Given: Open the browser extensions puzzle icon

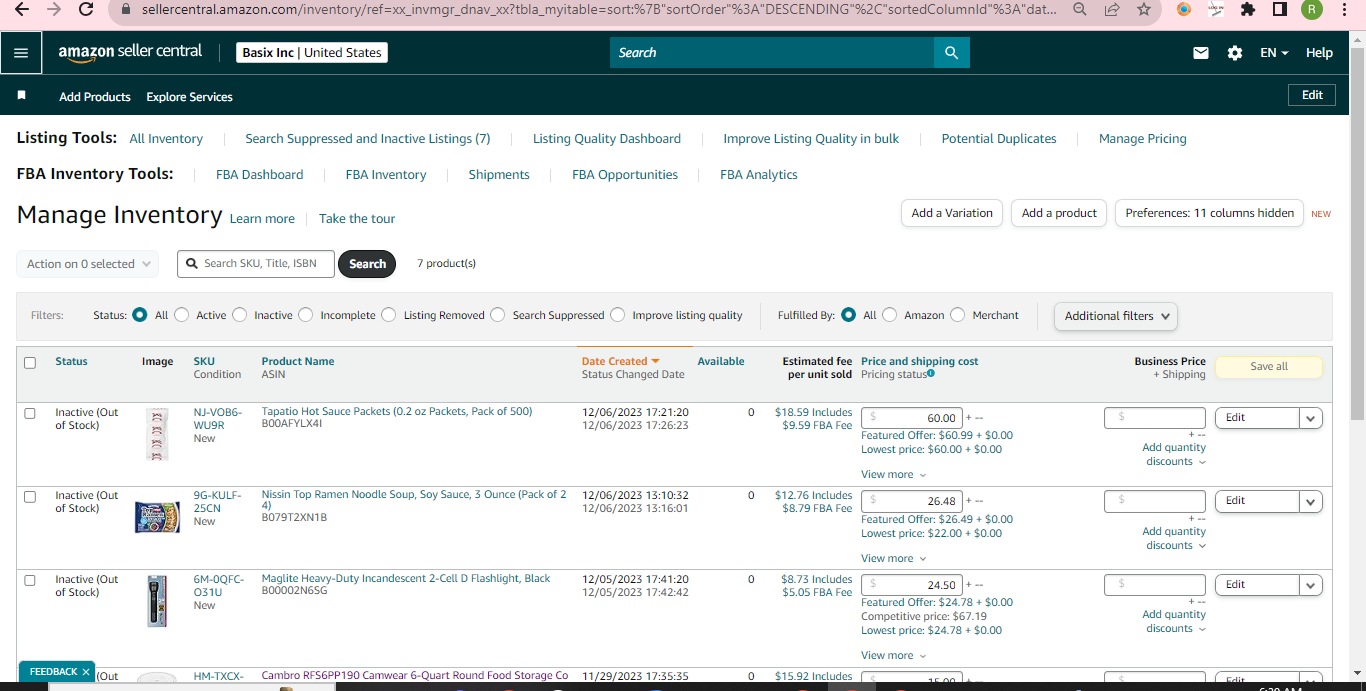Looking at the screenshot, I should tap(1247, 9).
